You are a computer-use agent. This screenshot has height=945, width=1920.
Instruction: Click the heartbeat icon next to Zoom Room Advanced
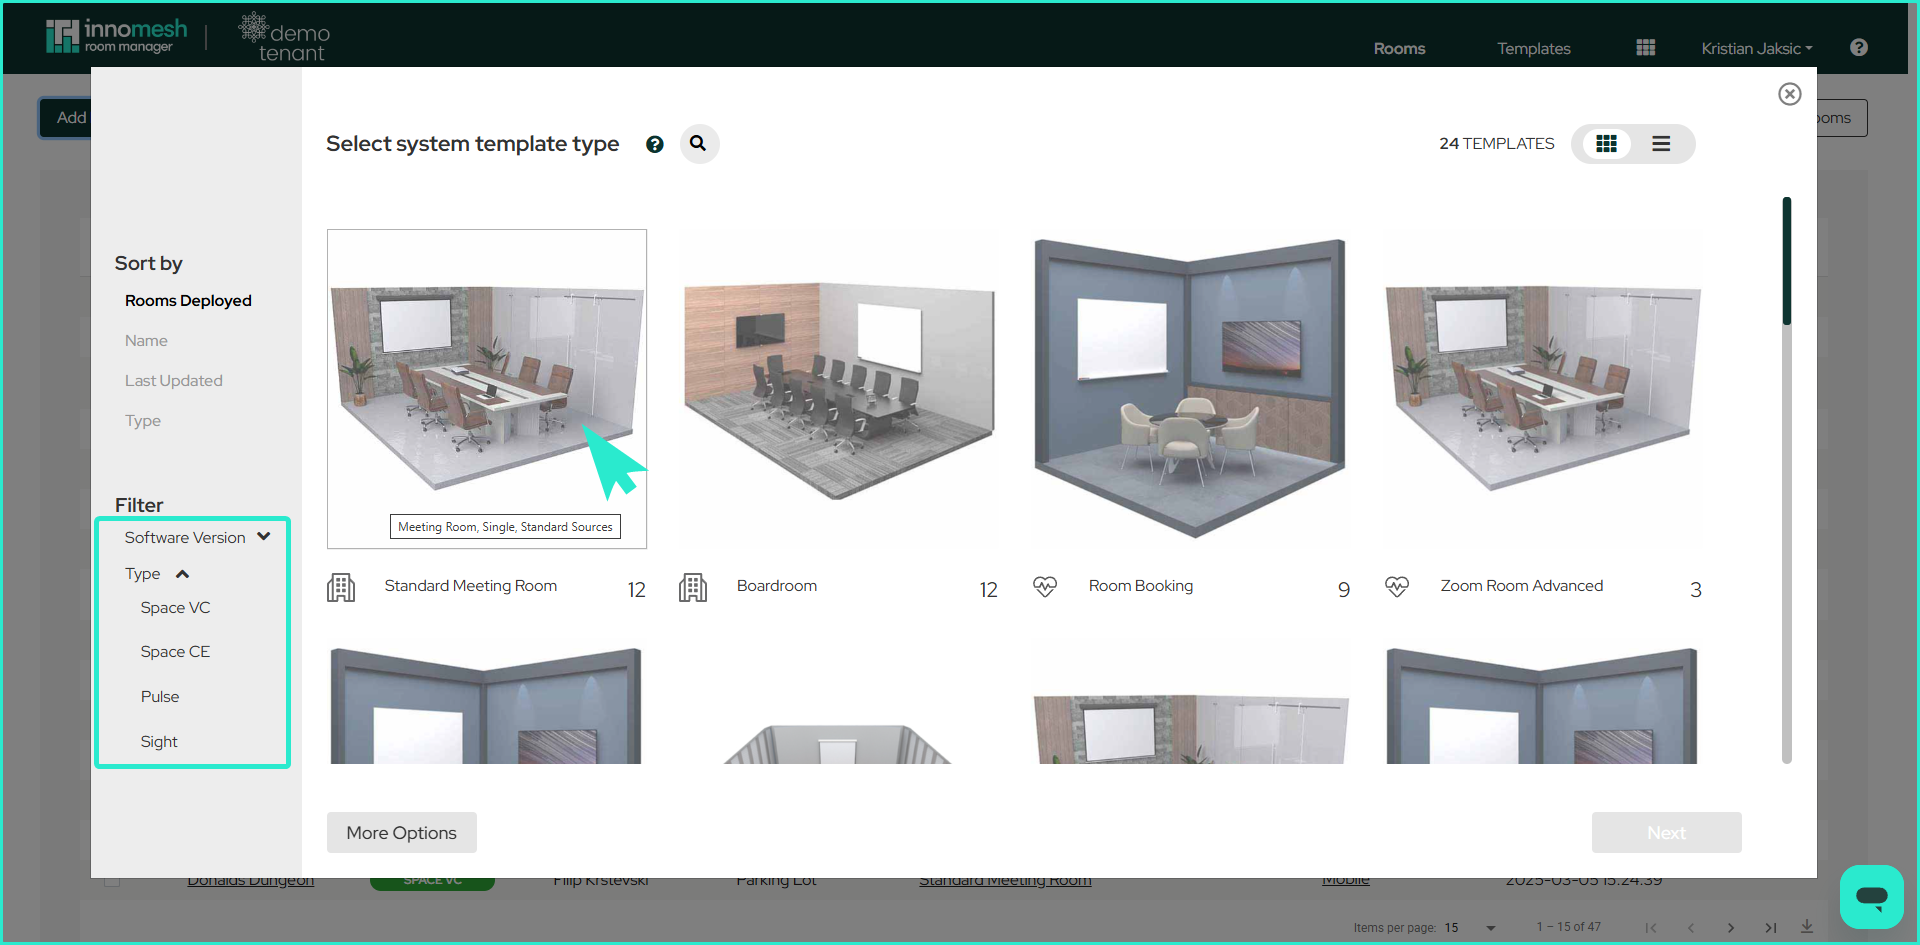[1397, 587]
